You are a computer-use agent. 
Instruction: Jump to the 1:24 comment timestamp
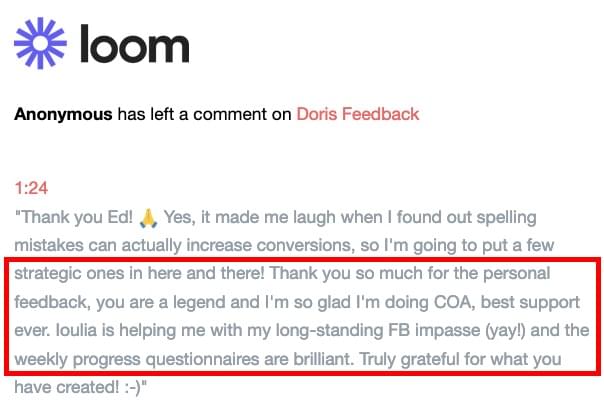(x=32, y=188)
